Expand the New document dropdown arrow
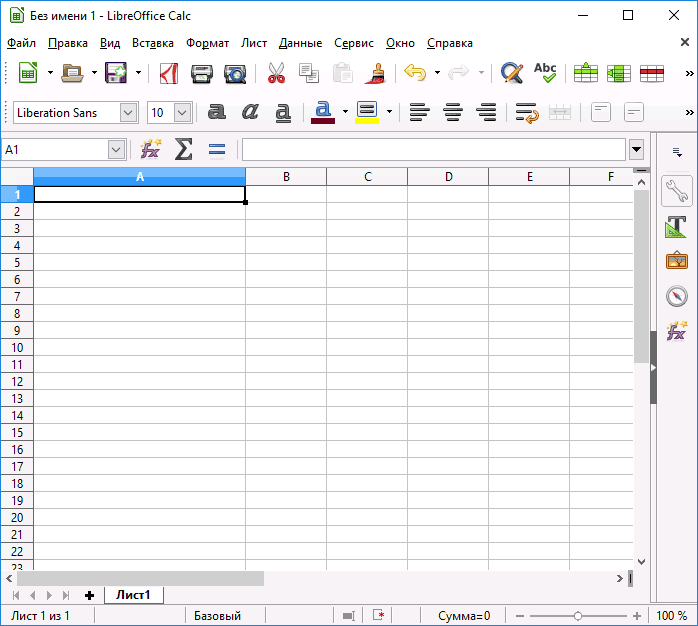The image size is (698, 626). click(50, 73)
